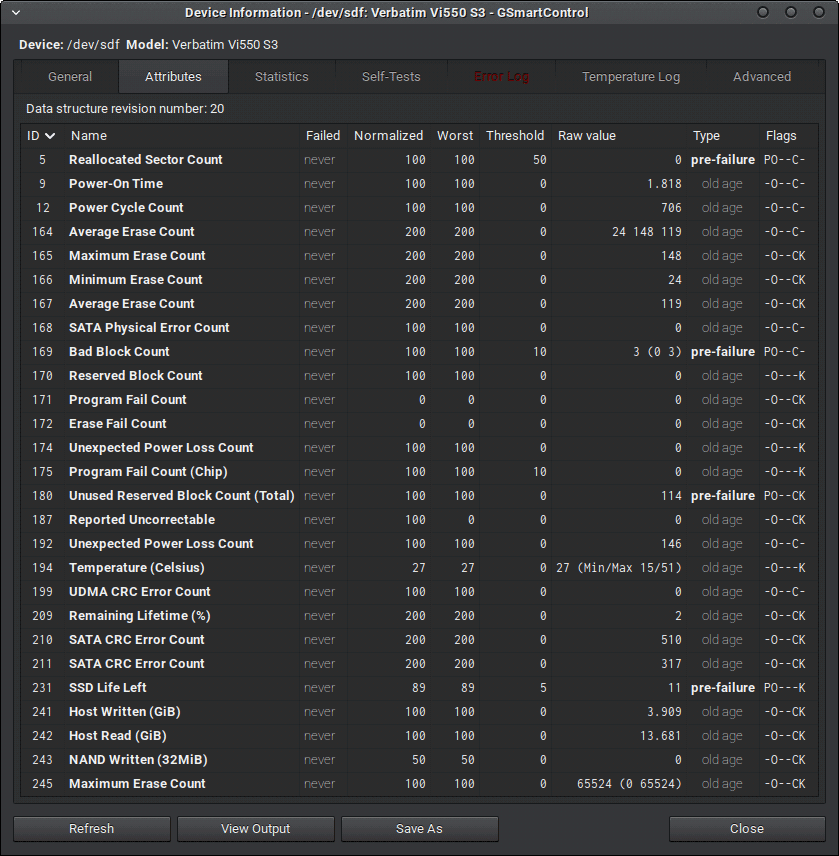Sort by the Normalized column header
The image size is (839, 856).
tap(388, 136)
